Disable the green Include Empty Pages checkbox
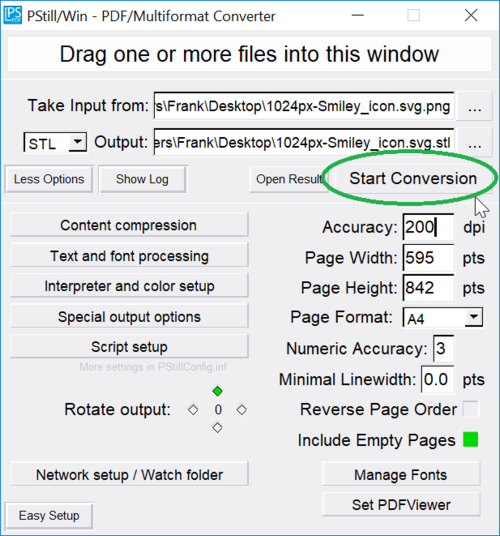The height and width of the screenshot is (536, 500). (x=471, y=439)
